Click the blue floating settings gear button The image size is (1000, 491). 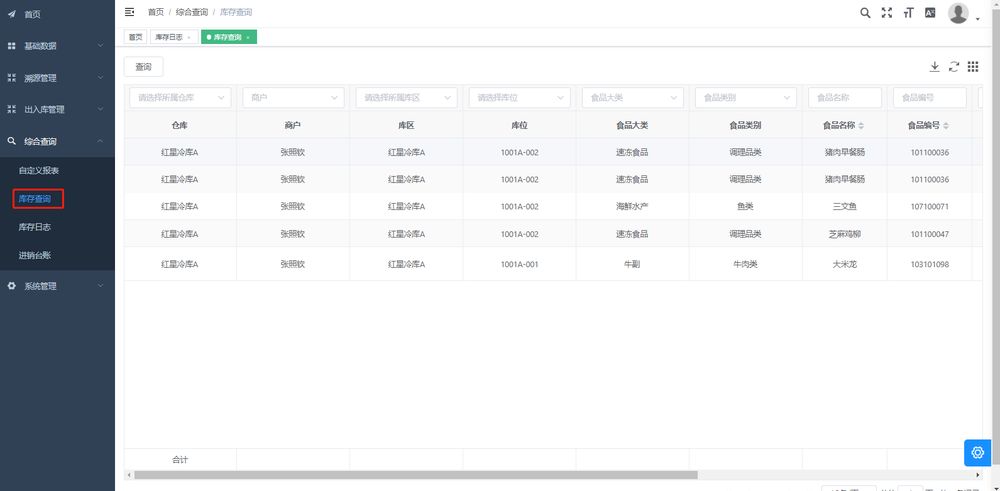pos(977,452)
